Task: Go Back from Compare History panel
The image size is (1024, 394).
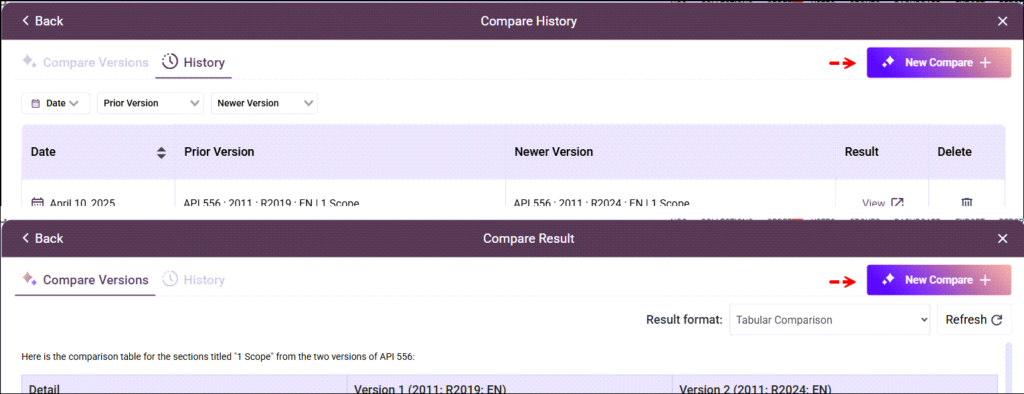Action: (42, 21)
